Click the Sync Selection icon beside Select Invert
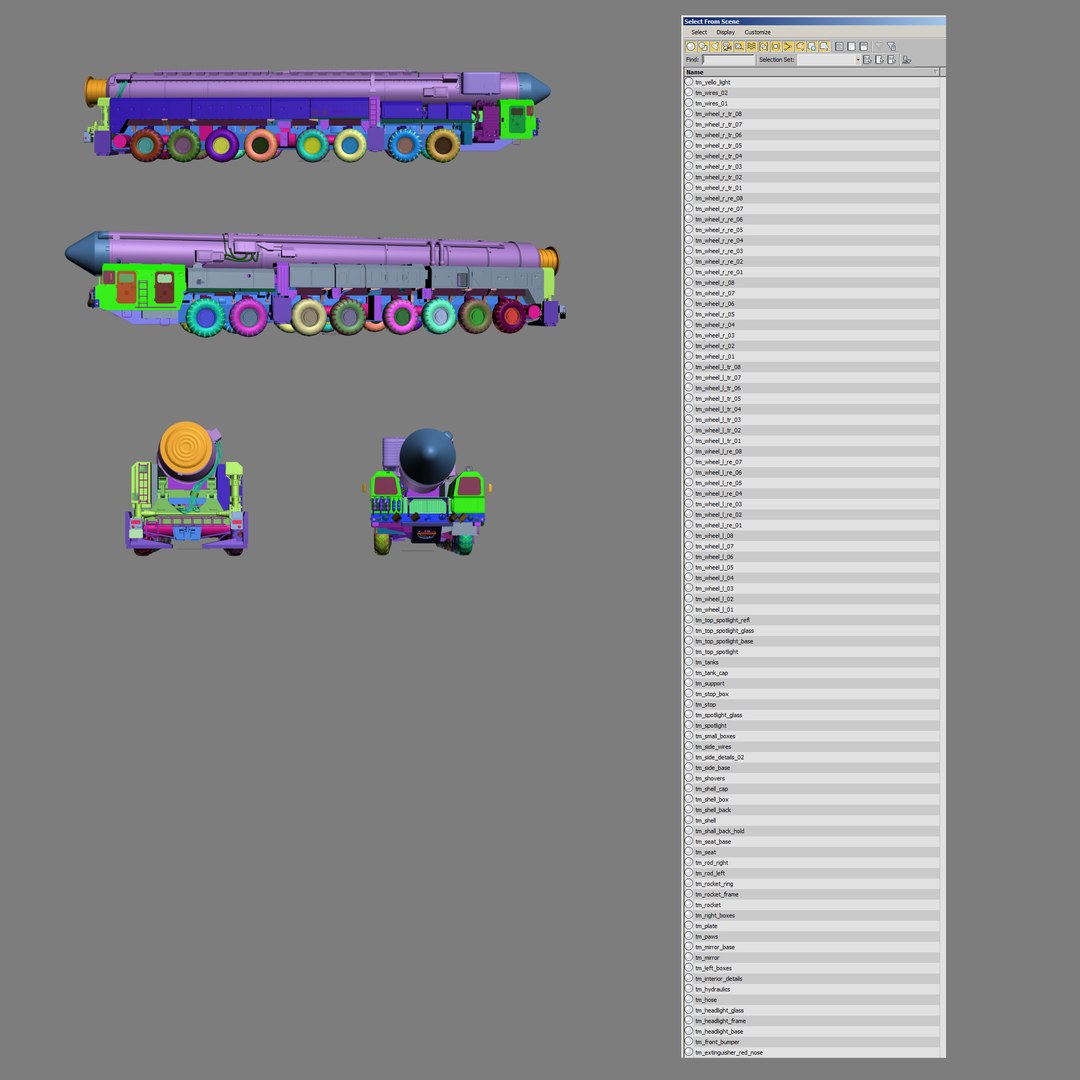1080x1080 pixels. pyautogui.click(x=906, y=60)
